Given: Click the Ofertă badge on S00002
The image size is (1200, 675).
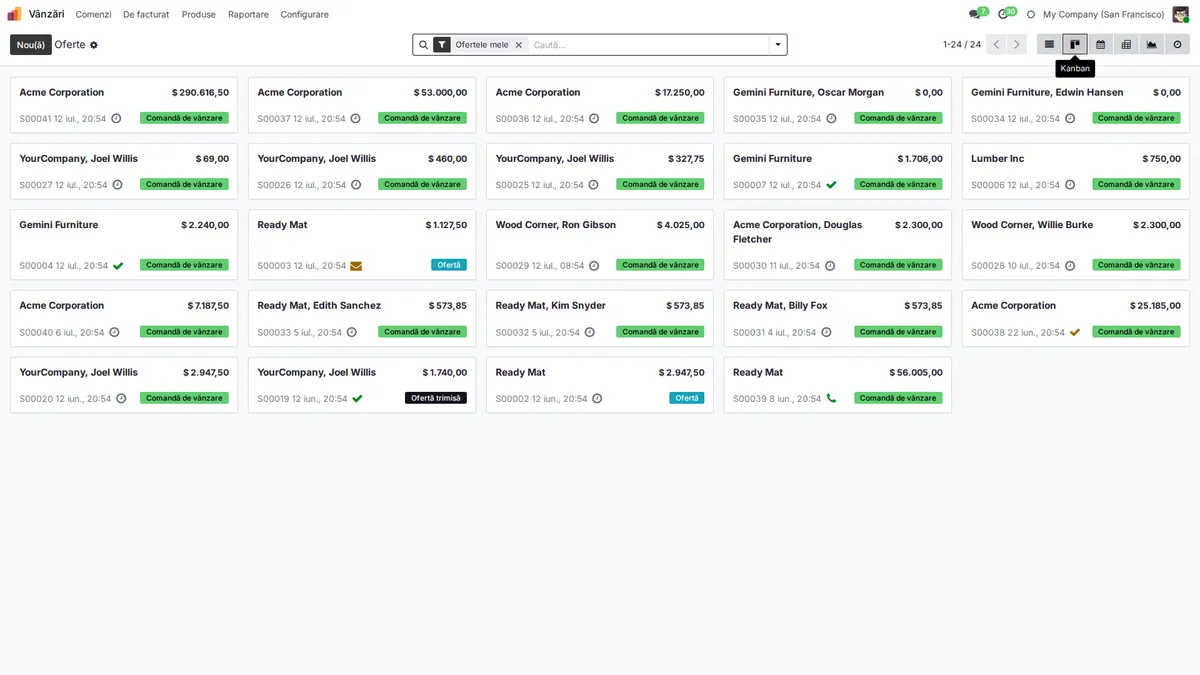Looking at the screenshot, I should point(687,398).
